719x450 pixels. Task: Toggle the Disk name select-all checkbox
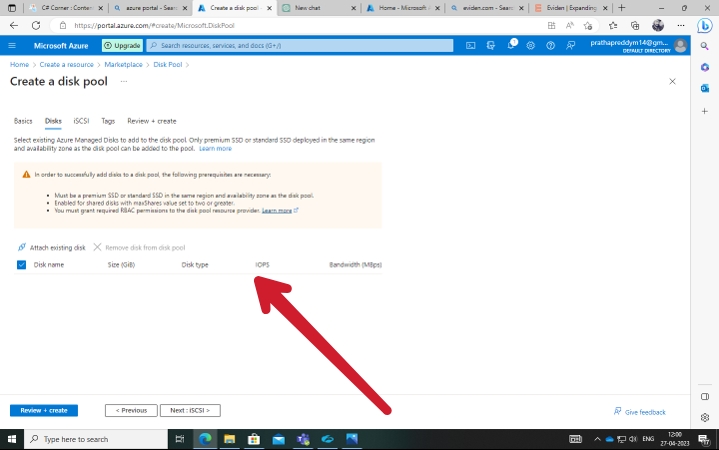[22, 265]
